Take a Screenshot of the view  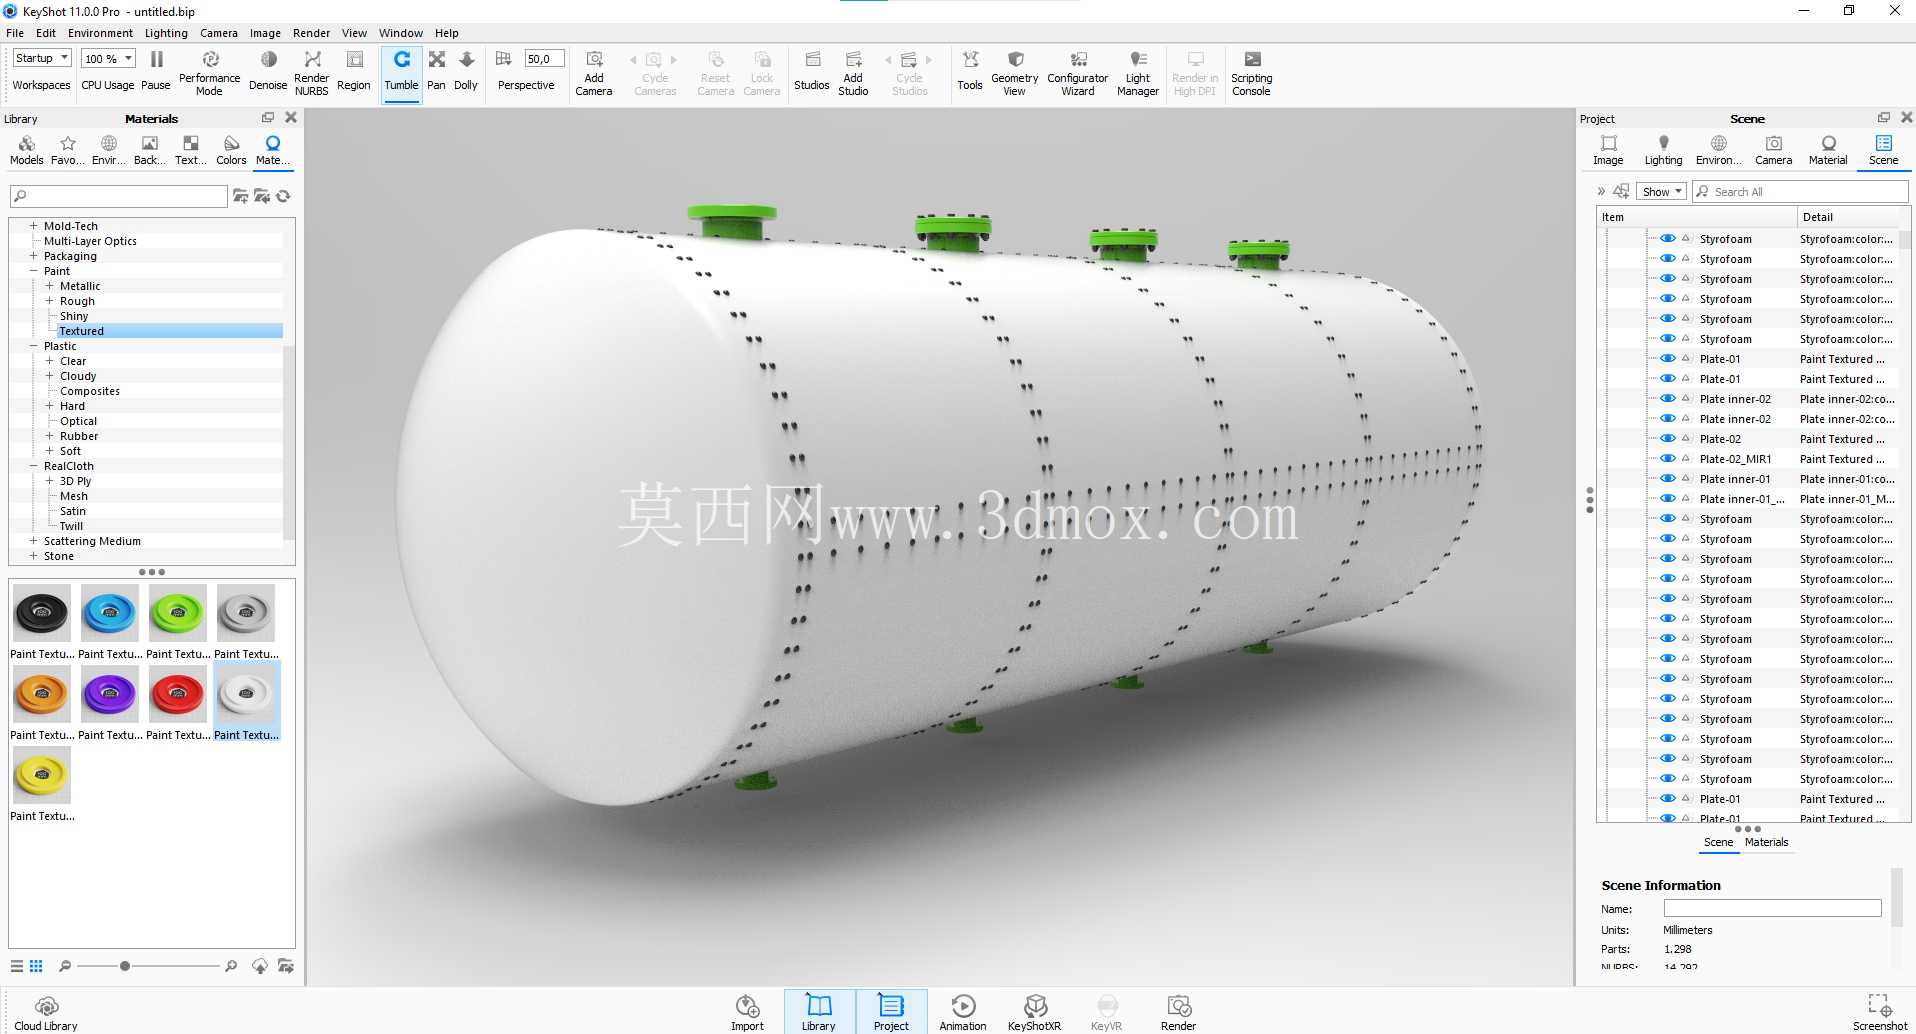(1880, 1012)
